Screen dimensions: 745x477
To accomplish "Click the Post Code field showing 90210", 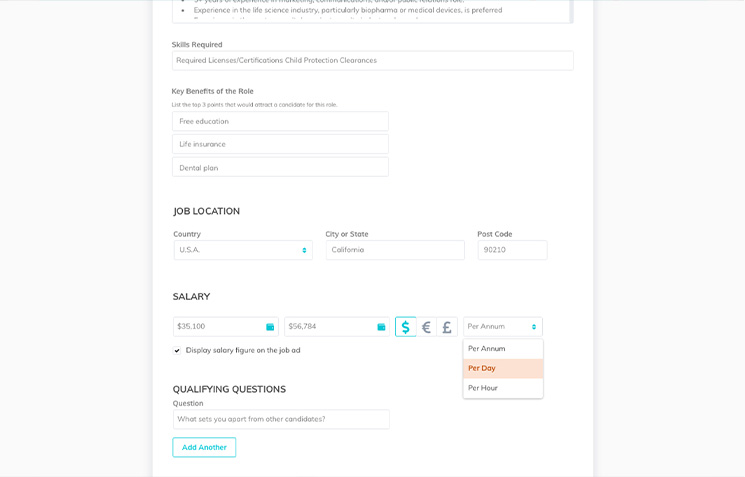I will pos(512,250).
